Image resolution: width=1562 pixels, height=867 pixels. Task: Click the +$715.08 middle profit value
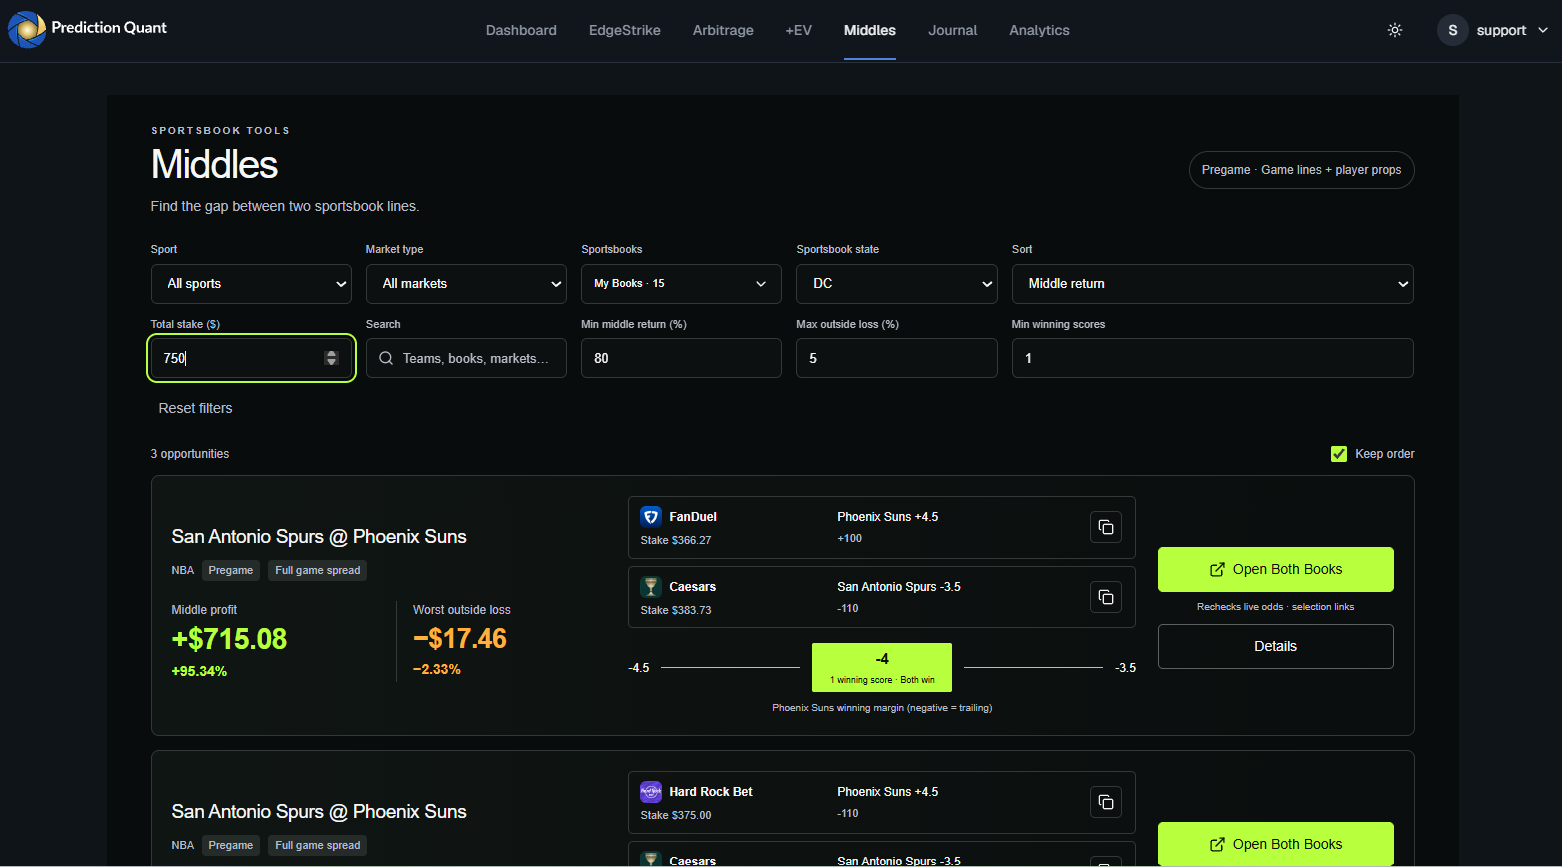(229, 639)
